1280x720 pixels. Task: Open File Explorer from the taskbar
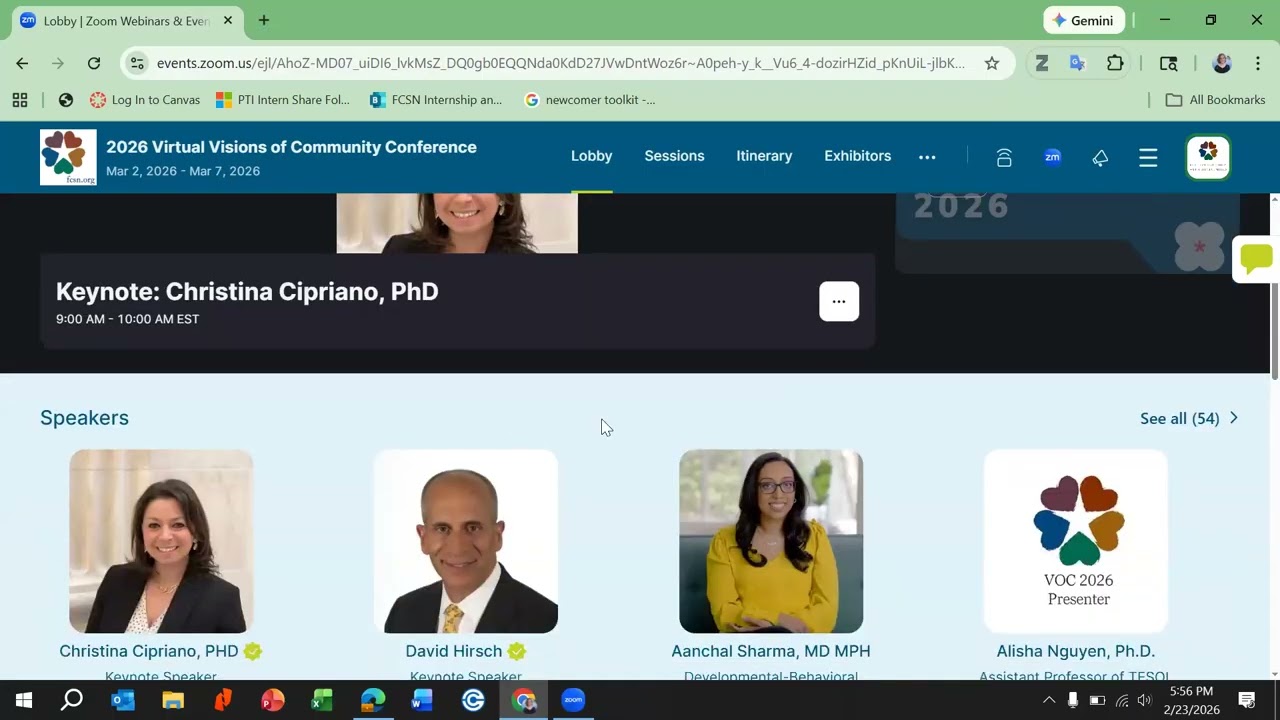pos(173,700)
